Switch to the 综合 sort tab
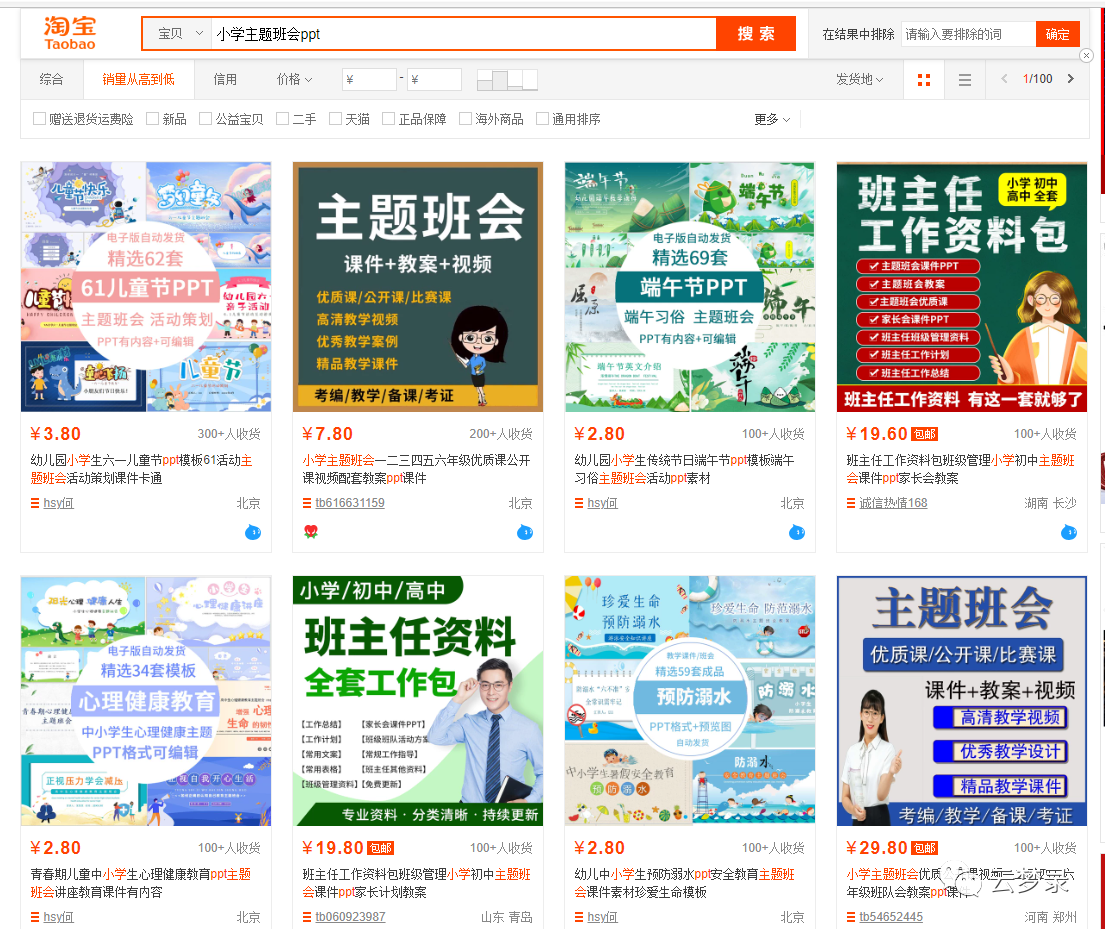Image resolution: width=1105 pixels, height=929 pixels. pyautogui.click(x=51, y=79)
